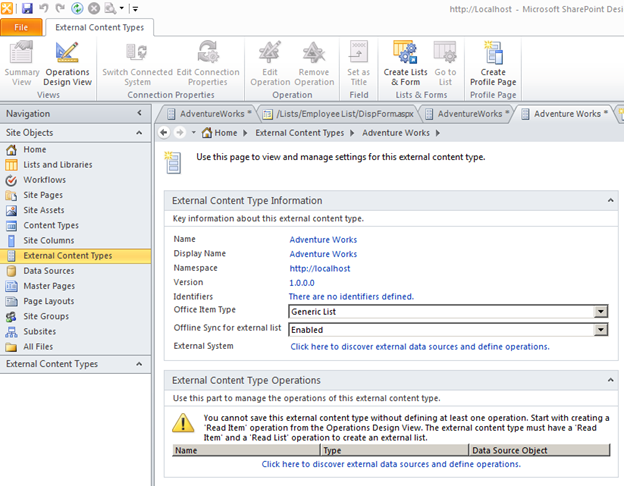The height and width of the screenshot is (486, 624).
Task: Click the green Refresh icon in title bar
Action: coord(77,8)
